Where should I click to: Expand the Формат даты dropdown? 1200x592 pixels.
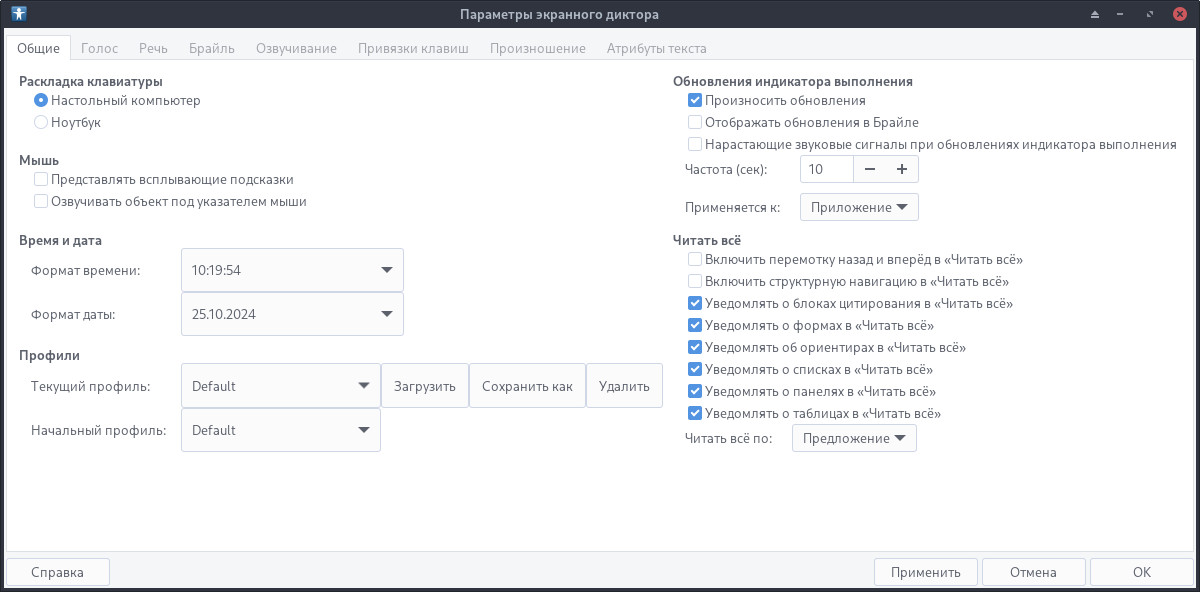pyautogui.click(x=292, y=314)
